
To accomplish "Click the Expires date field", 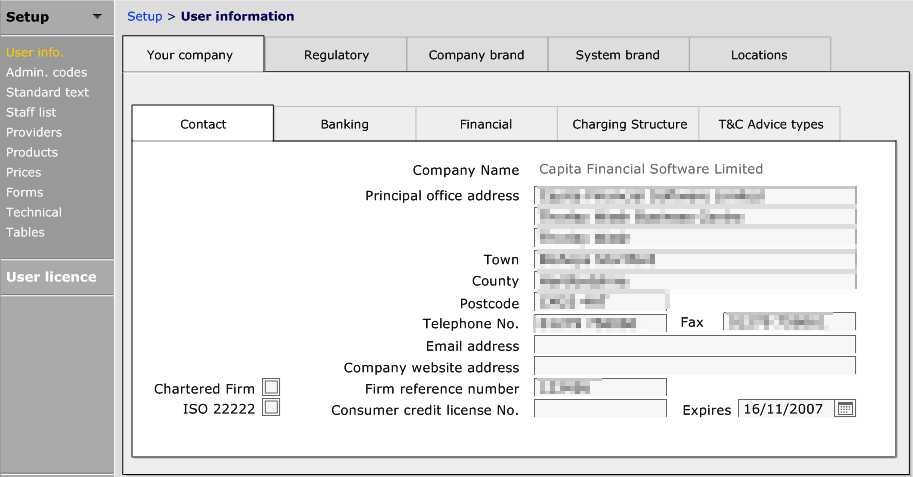I will click(x=785, y=409).
